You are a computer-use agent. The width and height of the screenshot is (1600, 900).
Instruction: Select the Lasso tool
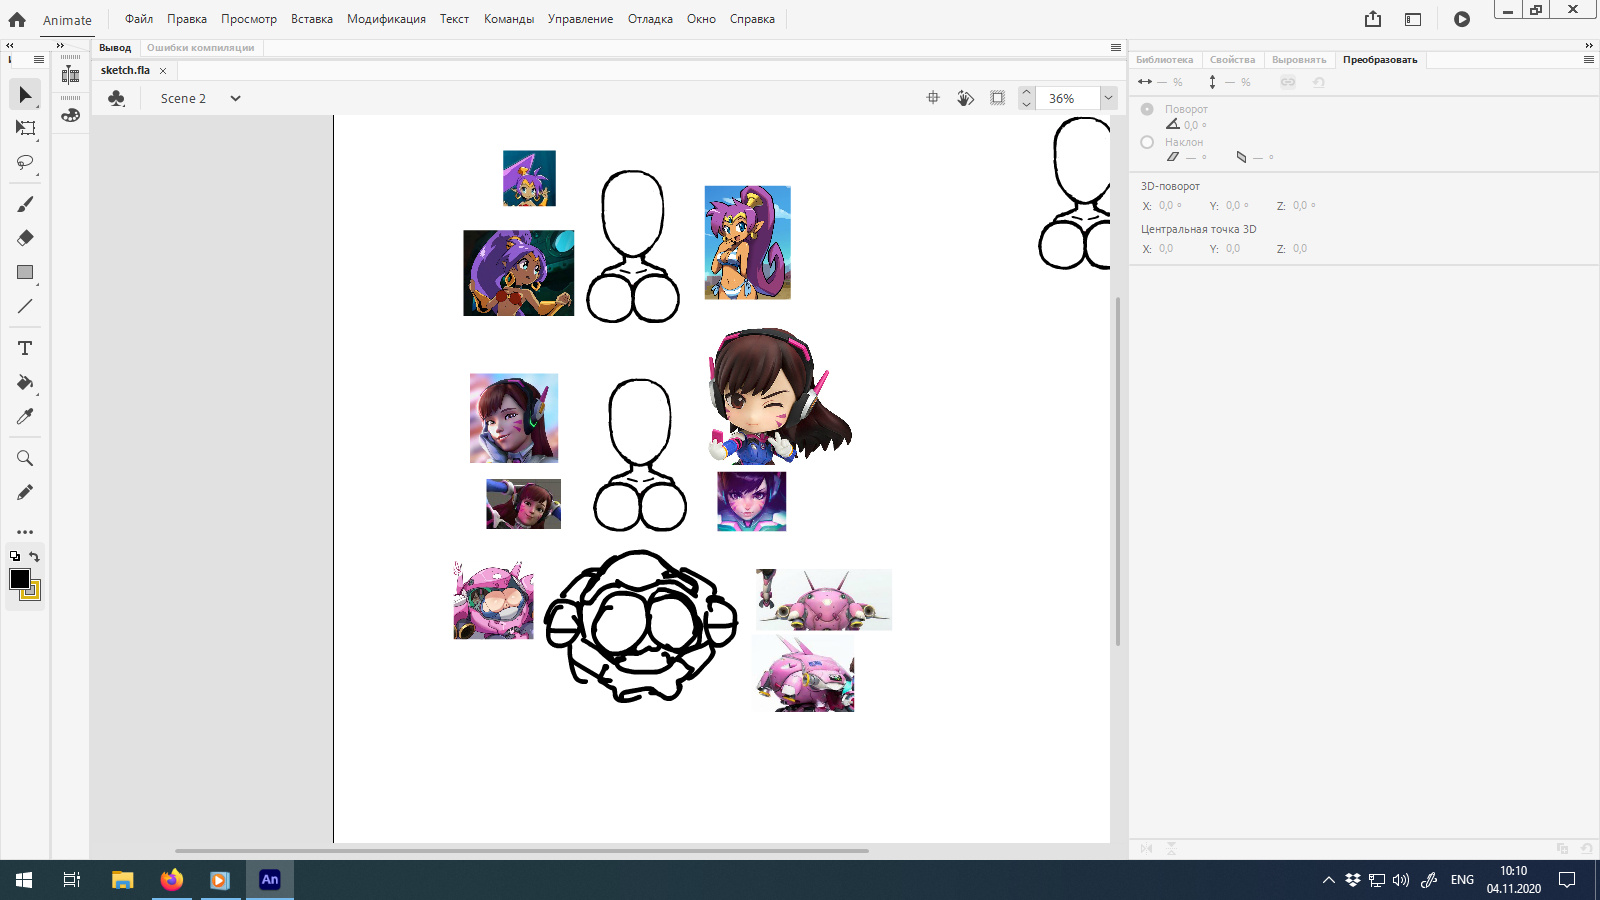click(x=25, y=162)
